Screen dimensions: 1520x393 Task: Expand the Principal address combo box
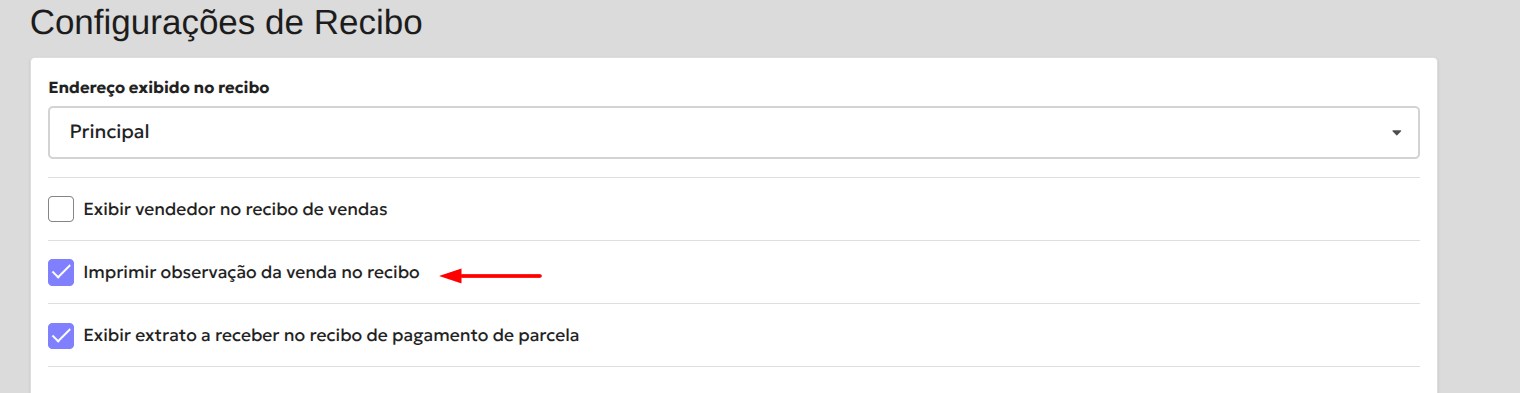(734, 132)
